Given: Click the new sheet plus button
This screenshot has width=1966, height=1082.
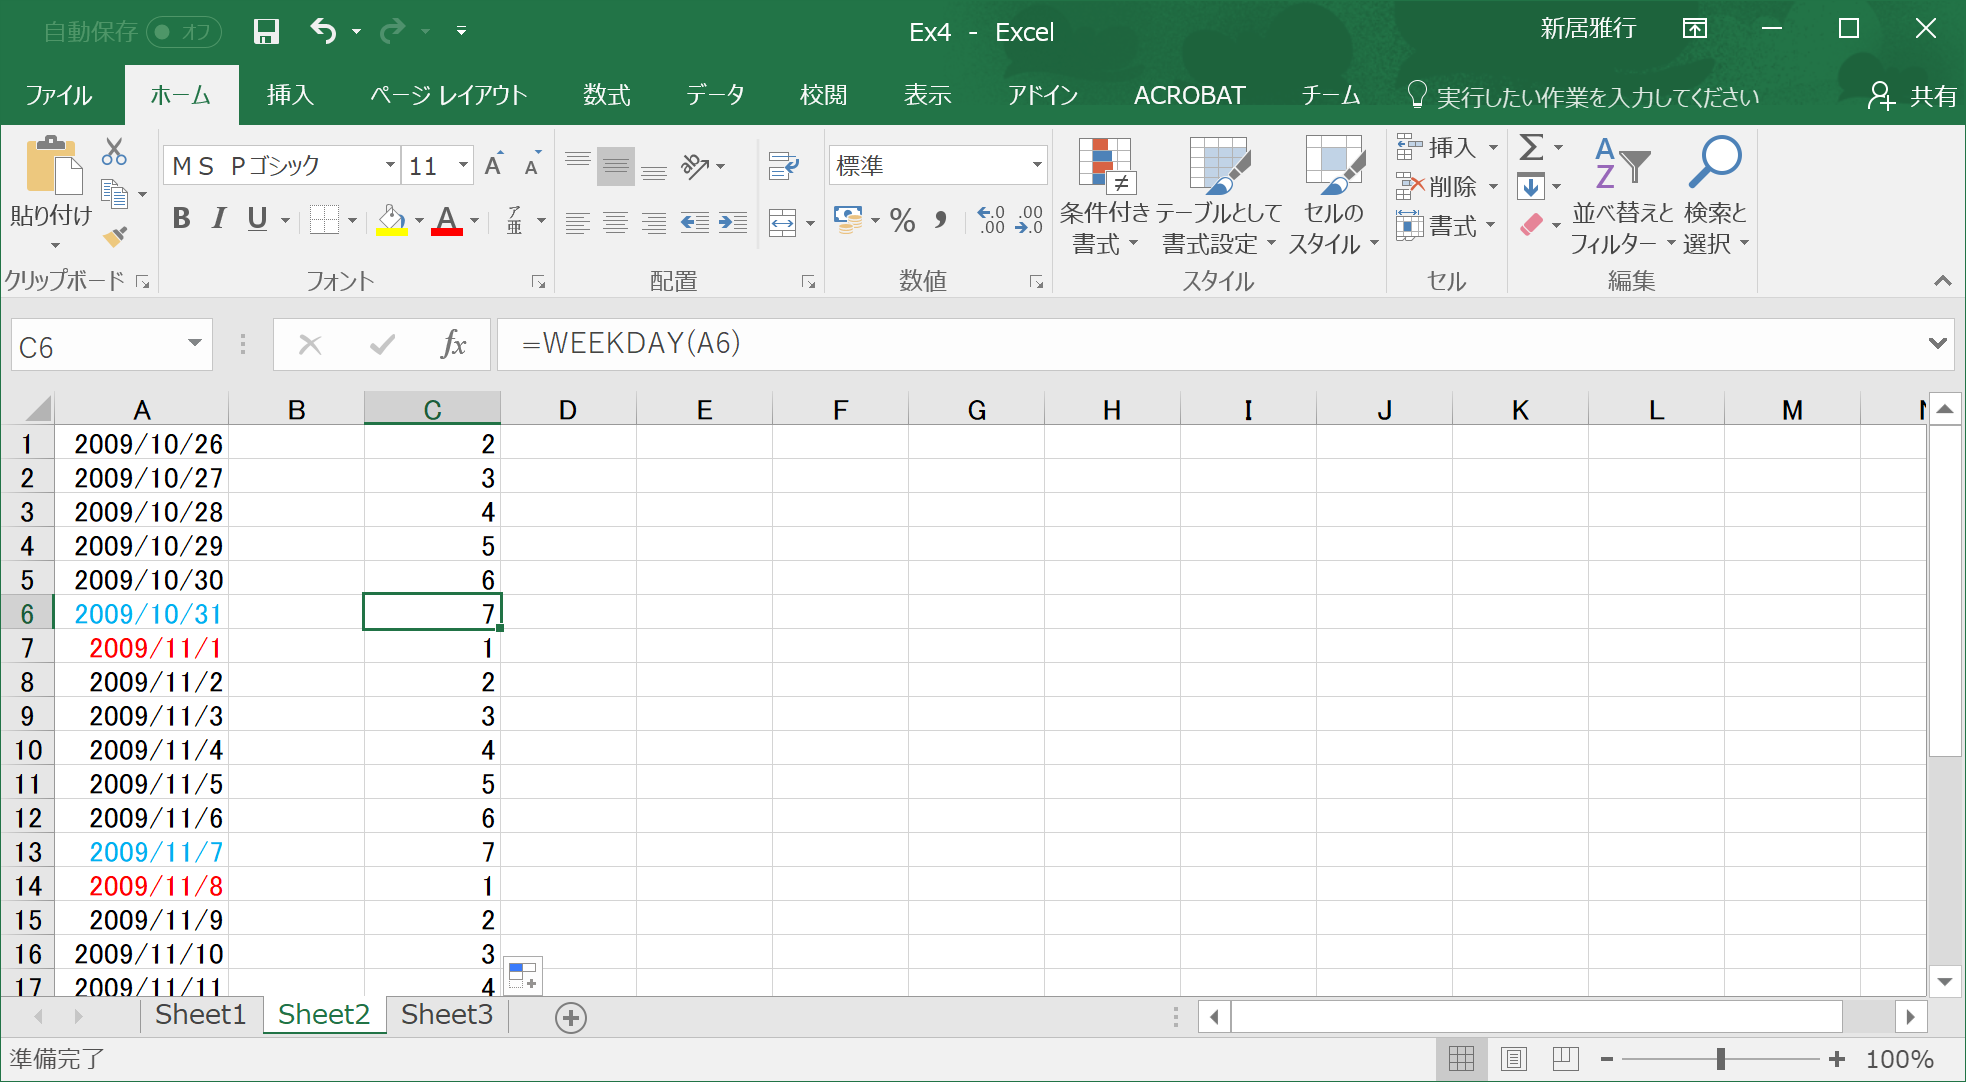Looking at the screenshot, I should [571, 1018].
